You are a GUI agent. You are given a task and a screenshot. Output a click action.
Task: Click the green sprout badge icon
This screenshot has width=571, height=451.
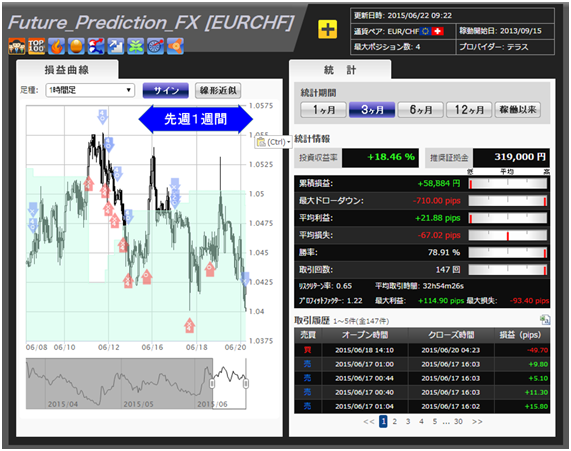click(x=135, y=46)
